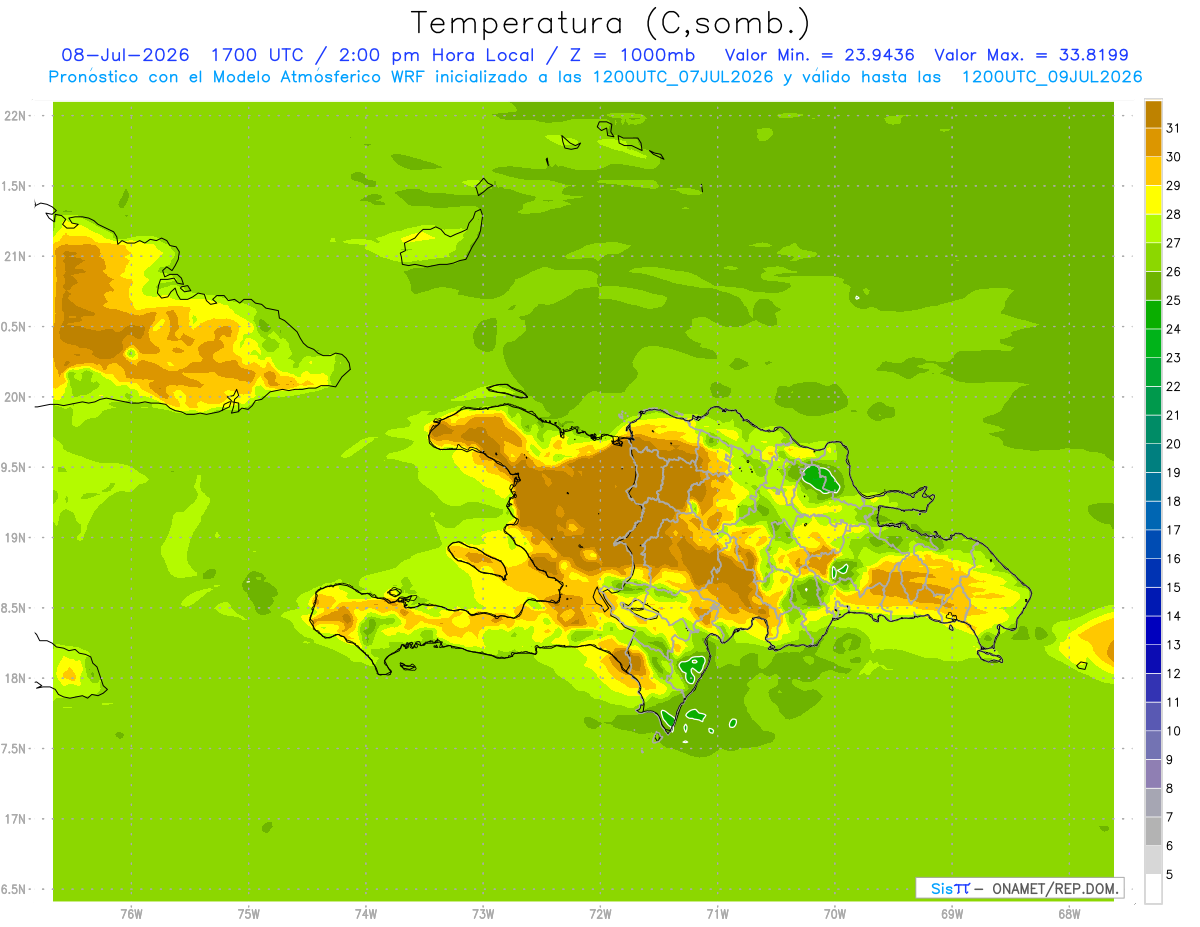Click the '76W' longitude axis label
The width and height of the screenshot is (1200, 927).
tap(131, 914)
